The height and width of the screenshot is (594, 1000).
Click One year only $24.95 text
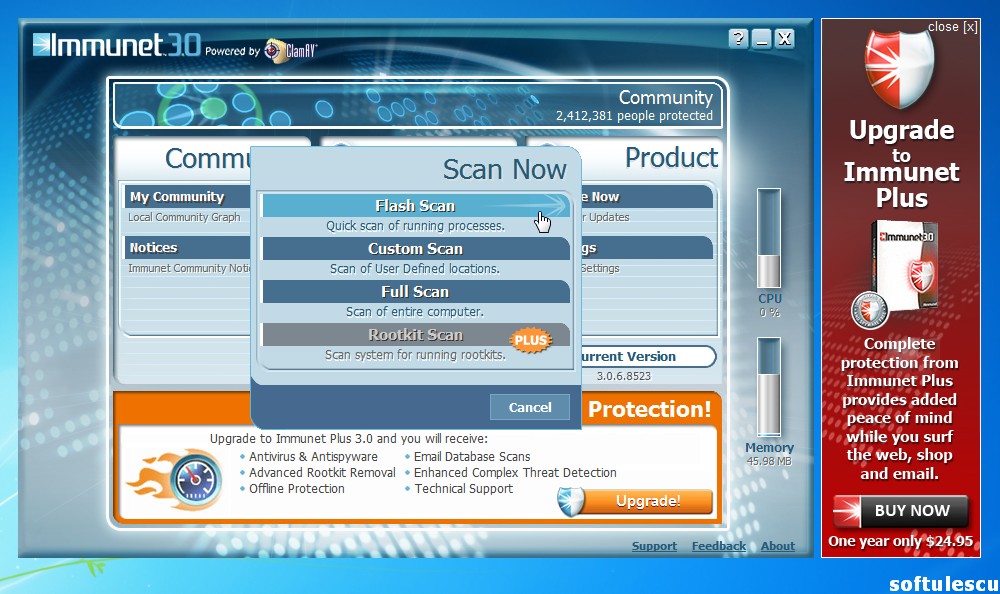click(901, 541)
